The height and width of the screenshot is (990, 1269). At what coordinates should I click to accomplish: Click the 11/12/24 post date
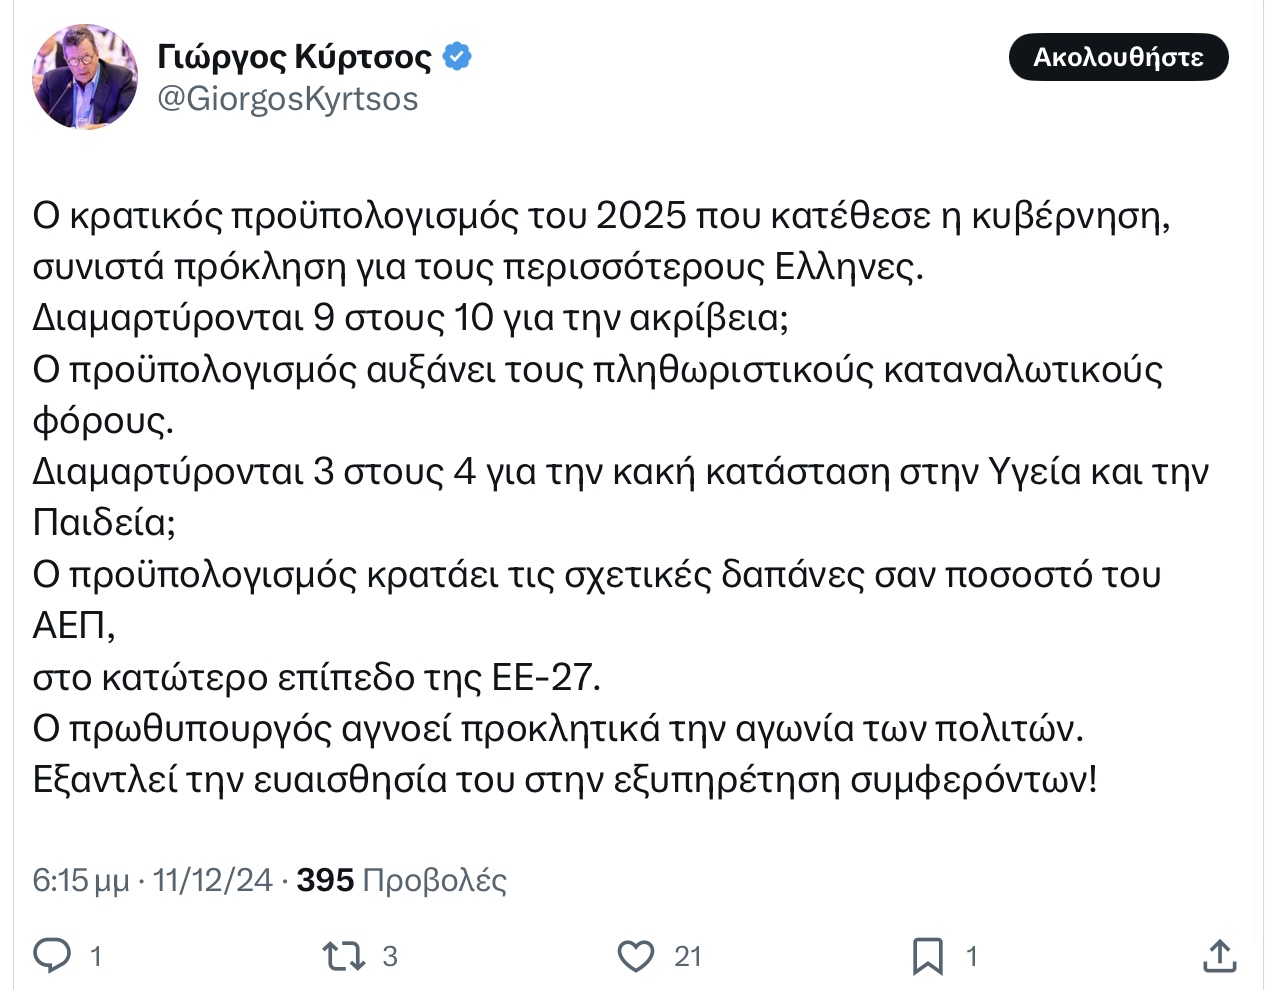[x=212, y=880]
